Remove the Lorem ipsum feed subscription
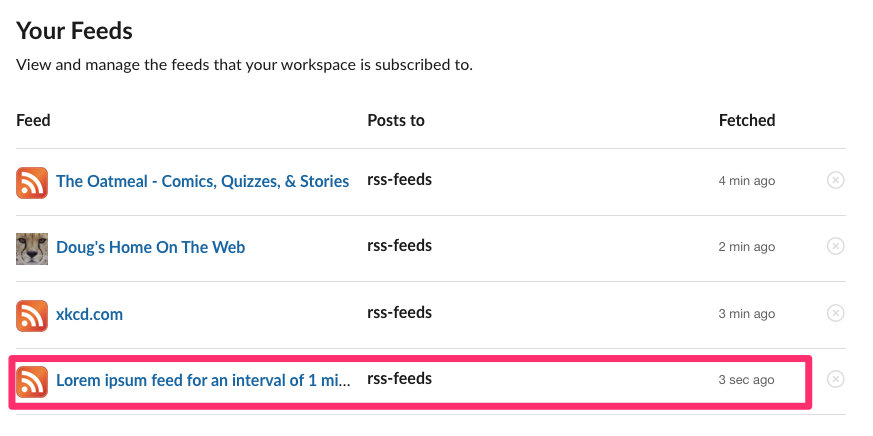Viewport: 873px width, 436px height. (x=835, y=379)
